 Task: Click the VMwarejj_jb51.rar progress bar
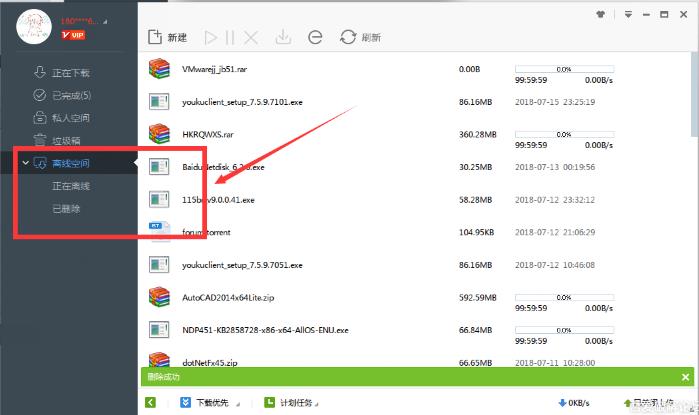pyautogui.click(x=564, y=69)
